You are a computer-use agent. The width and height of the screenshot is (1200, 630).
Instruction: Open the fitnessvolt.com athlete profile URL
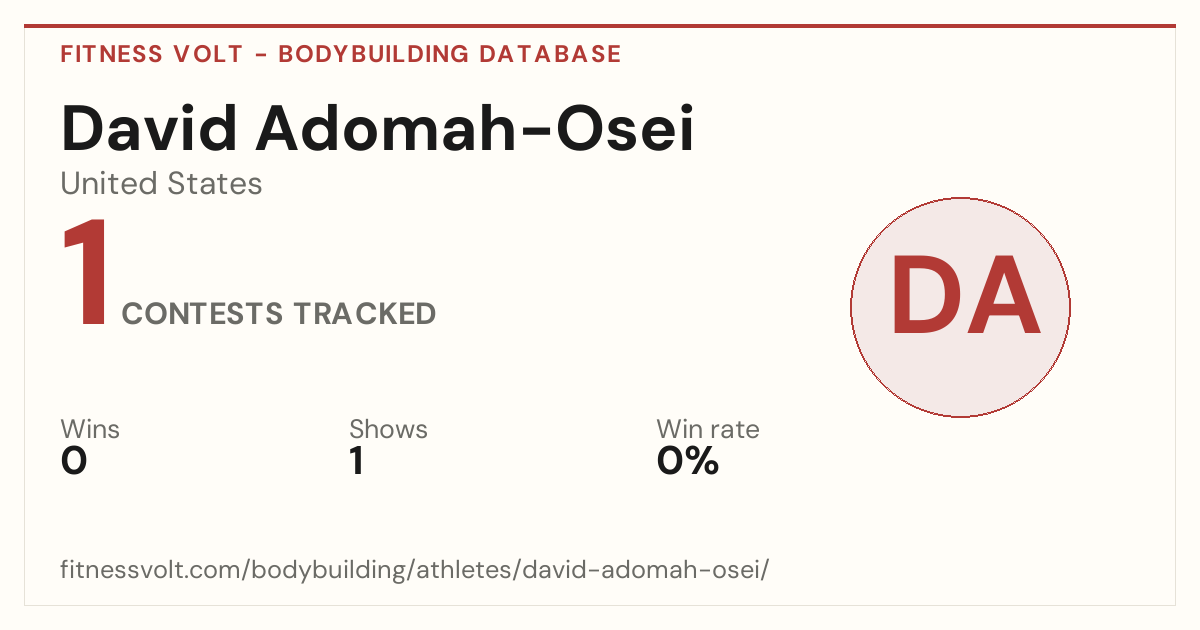pos(415,570)
